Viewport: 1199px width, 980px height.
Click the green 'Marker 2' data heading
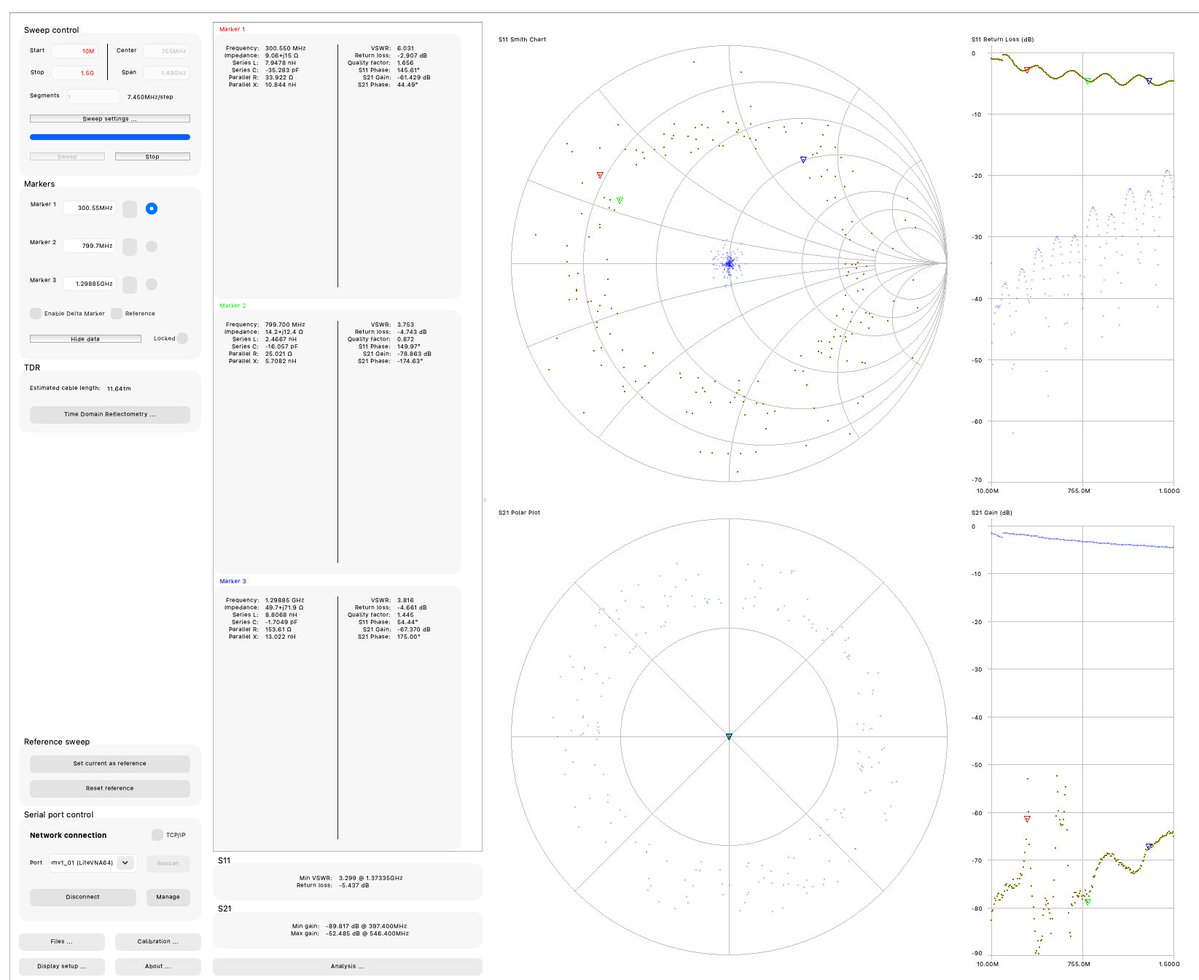(x=232, y=305)
